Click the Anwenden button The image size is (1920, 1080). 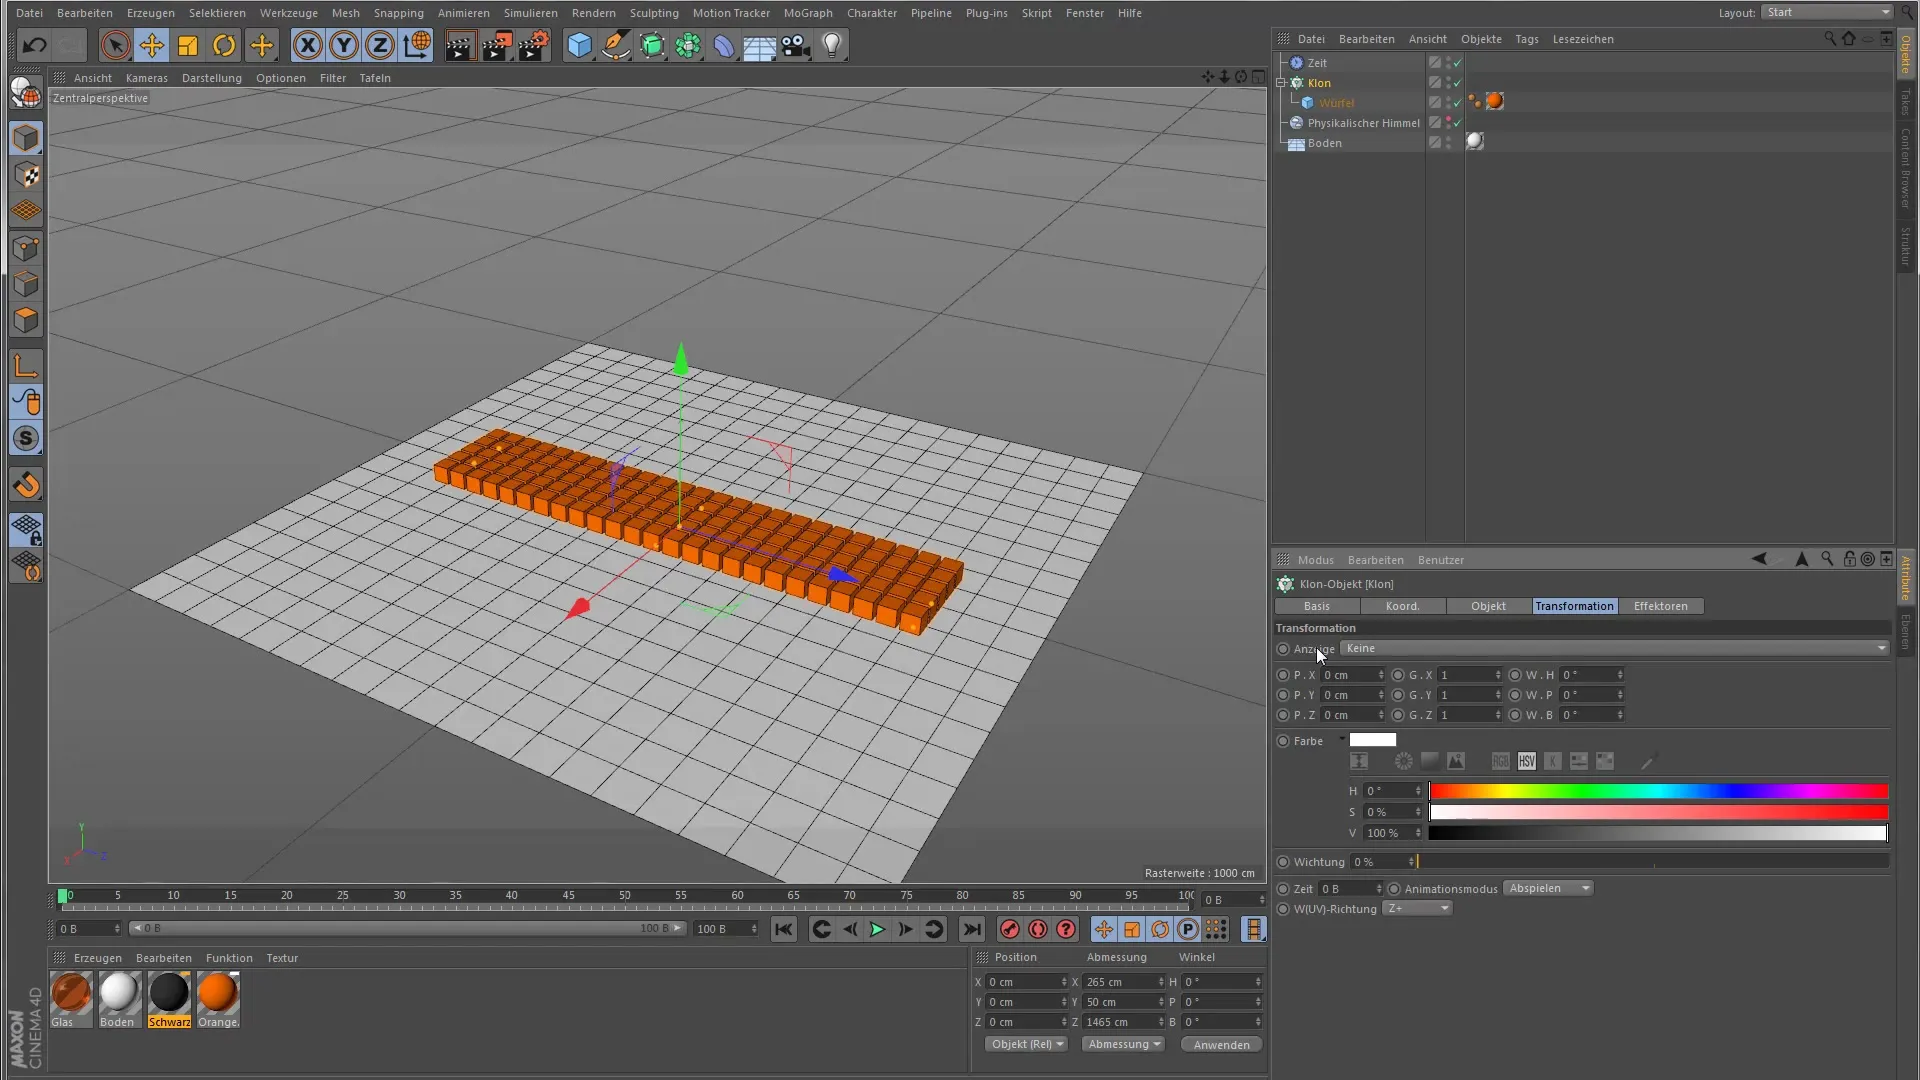pyautogui.click(x=1221, y=1044)
